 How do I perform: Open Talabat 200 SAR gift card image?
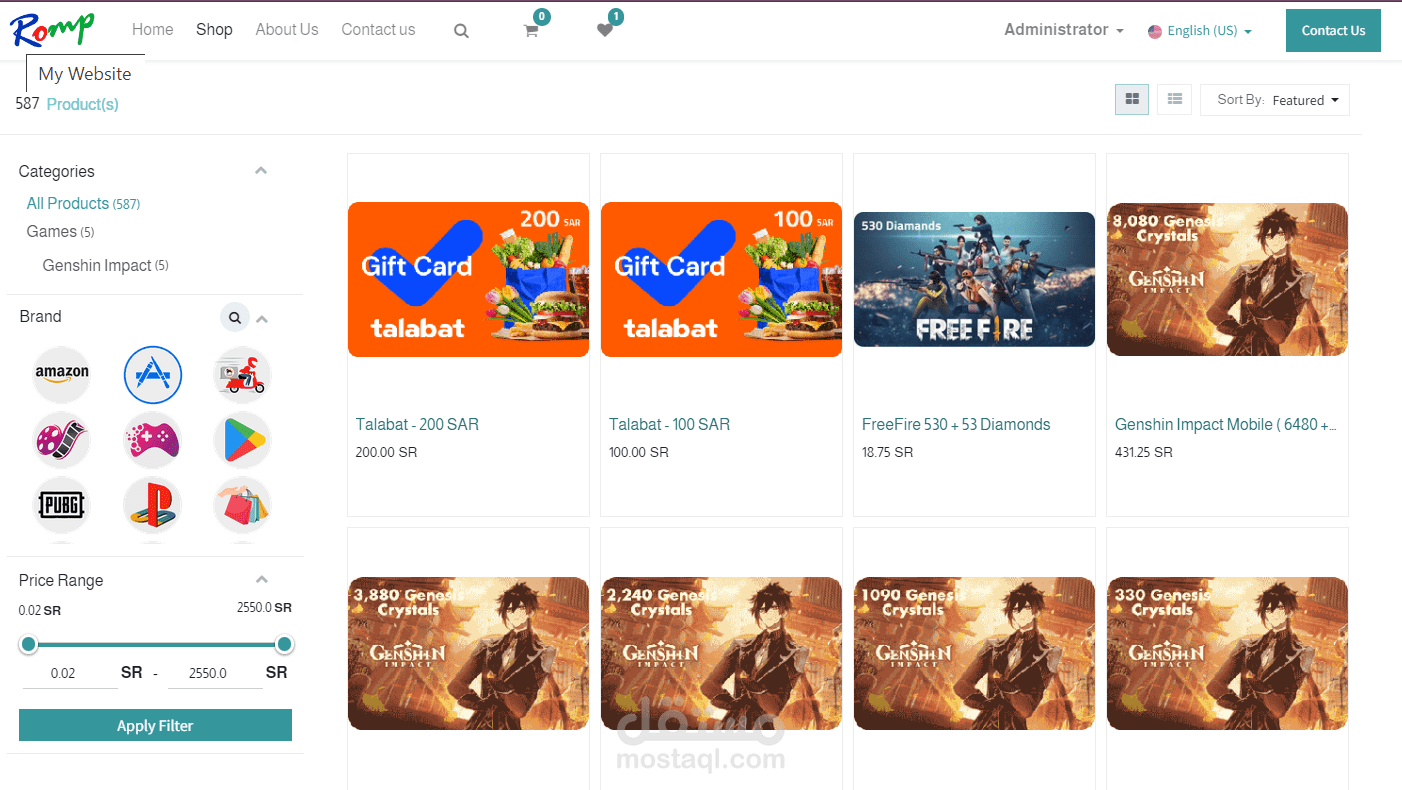(468, 279)
